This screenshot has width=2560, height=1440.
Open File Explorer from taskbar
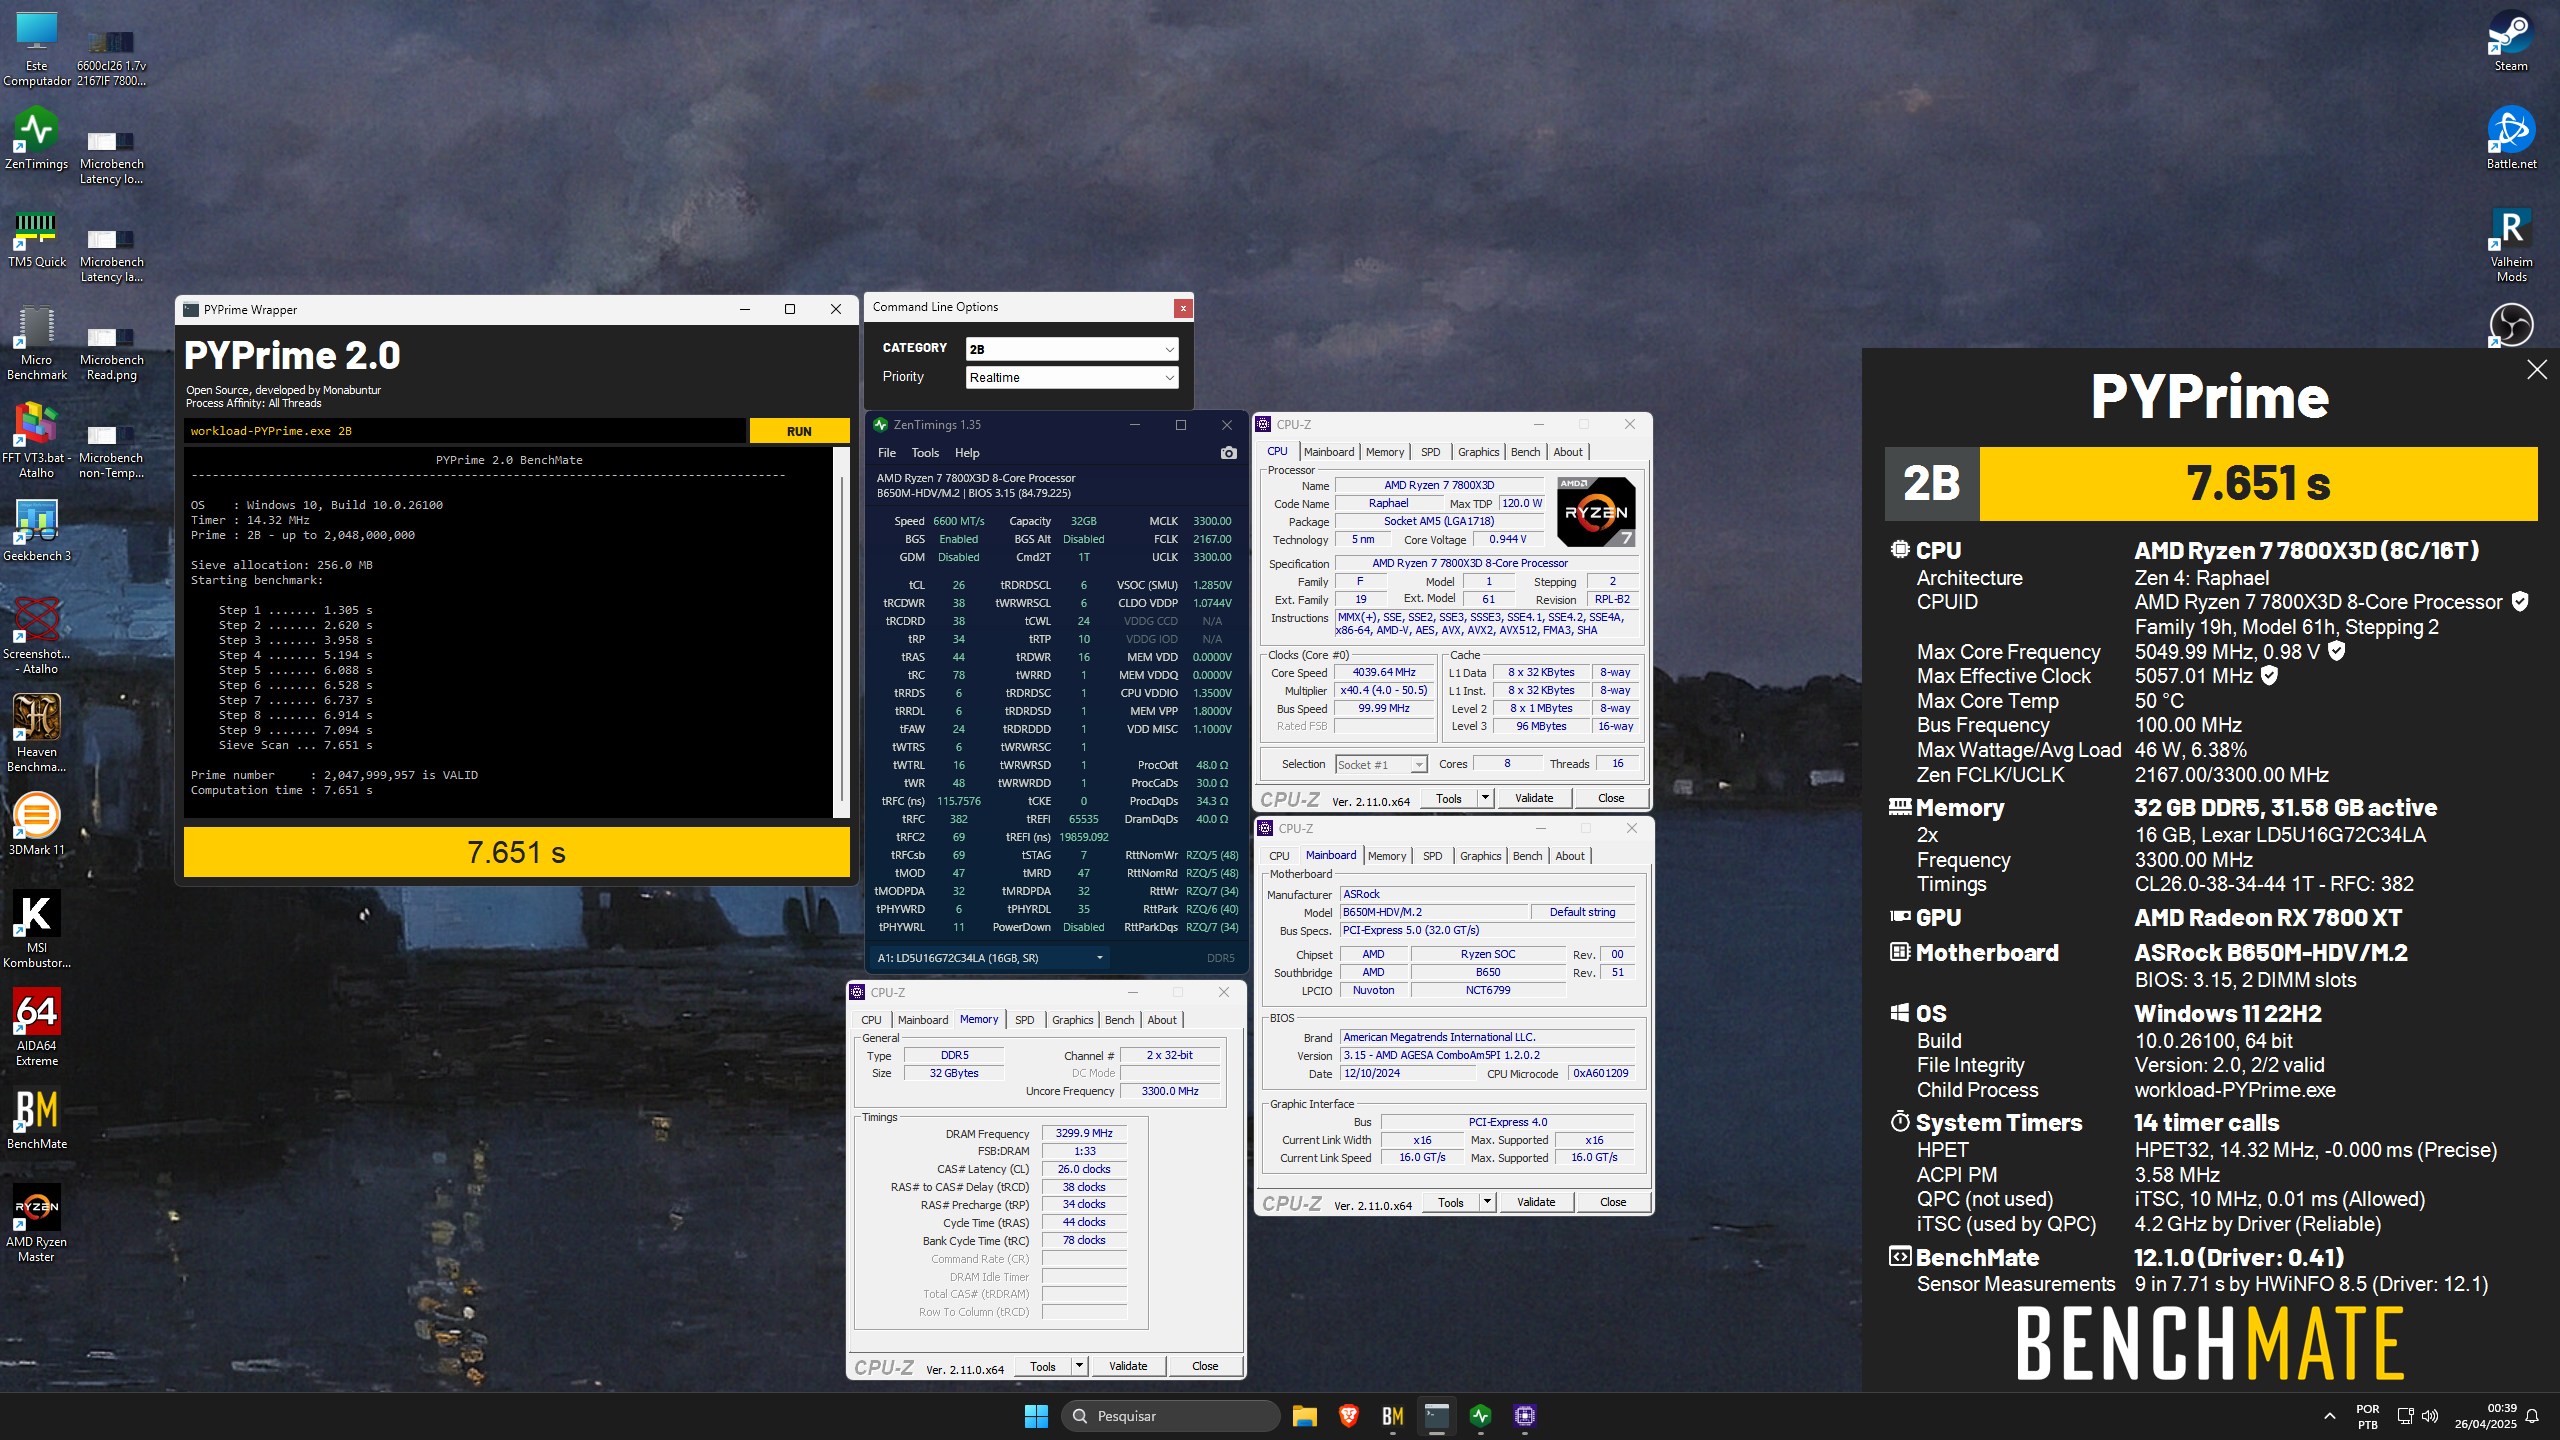pos(1304,1416)
